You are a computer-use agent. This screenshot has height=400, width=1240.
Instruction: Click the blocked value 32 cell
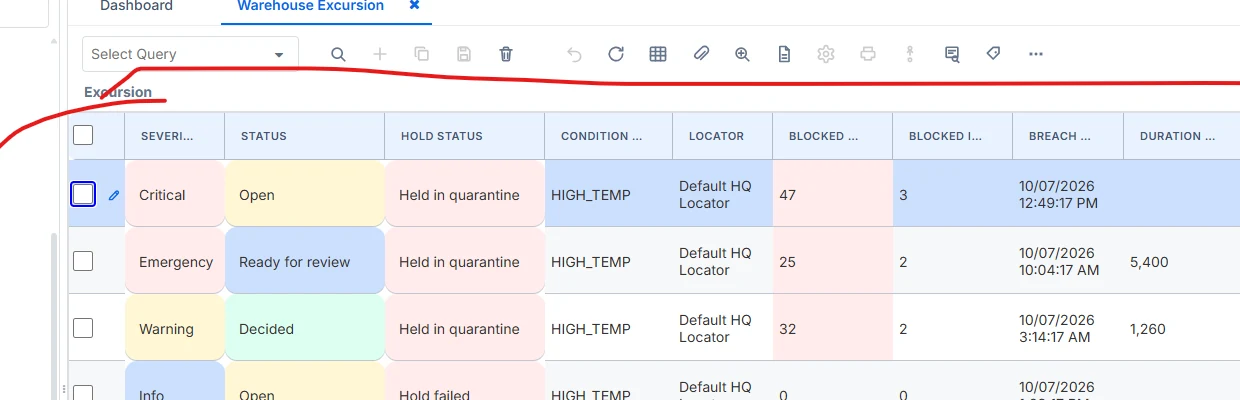point(833,327)
